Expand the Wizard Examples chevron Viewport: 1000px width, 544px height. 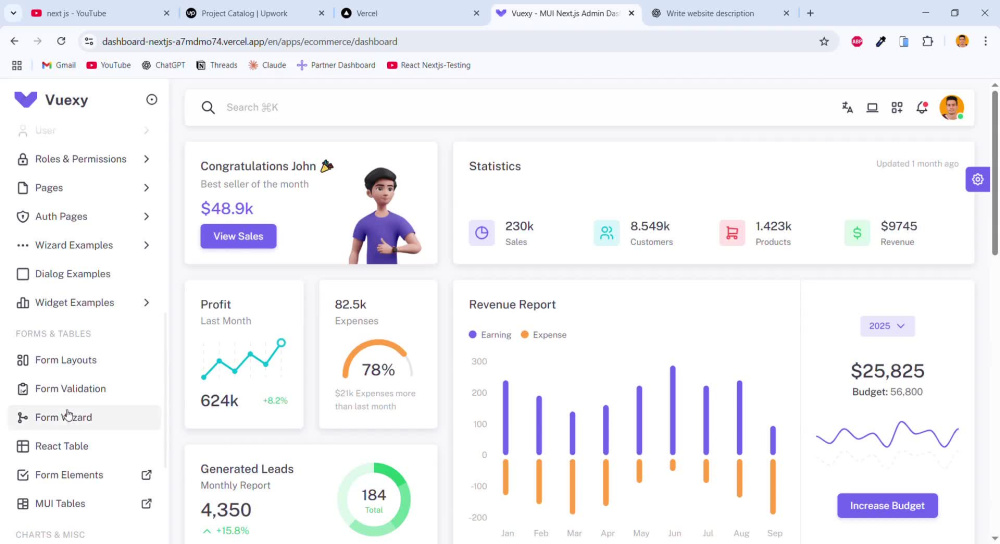tap(146, 245)
